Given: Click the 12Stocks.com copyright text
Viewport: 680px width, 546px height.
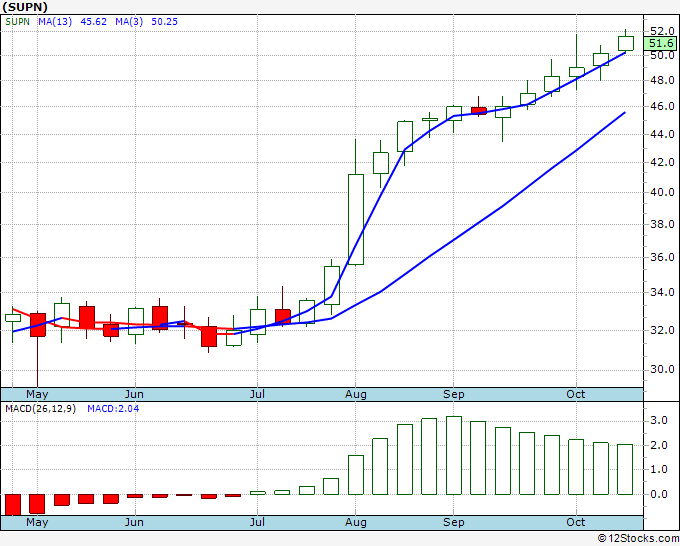Looking at the screenshot, I should pyautogui.click(x=638, y=539).
